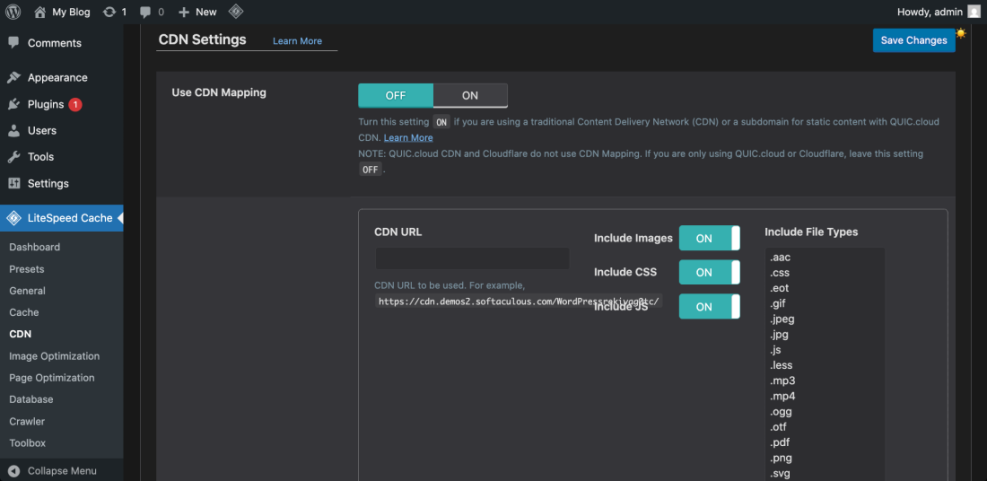
Task: Click the My Blog home icon
Action: (40, 12)
